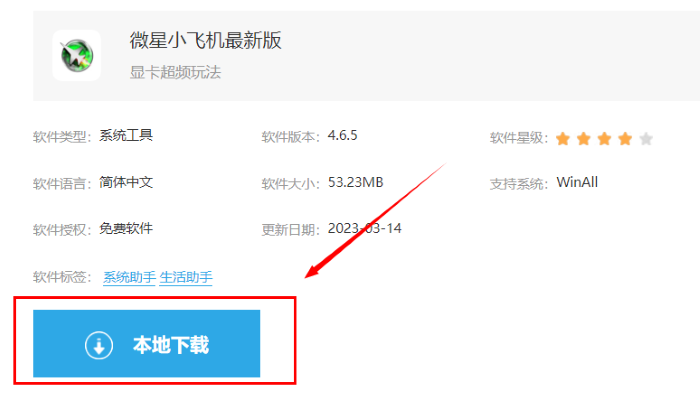Click the license value 免费软件
The height and width of the screenshot is (402, 700).
click(x=126, y=229)
